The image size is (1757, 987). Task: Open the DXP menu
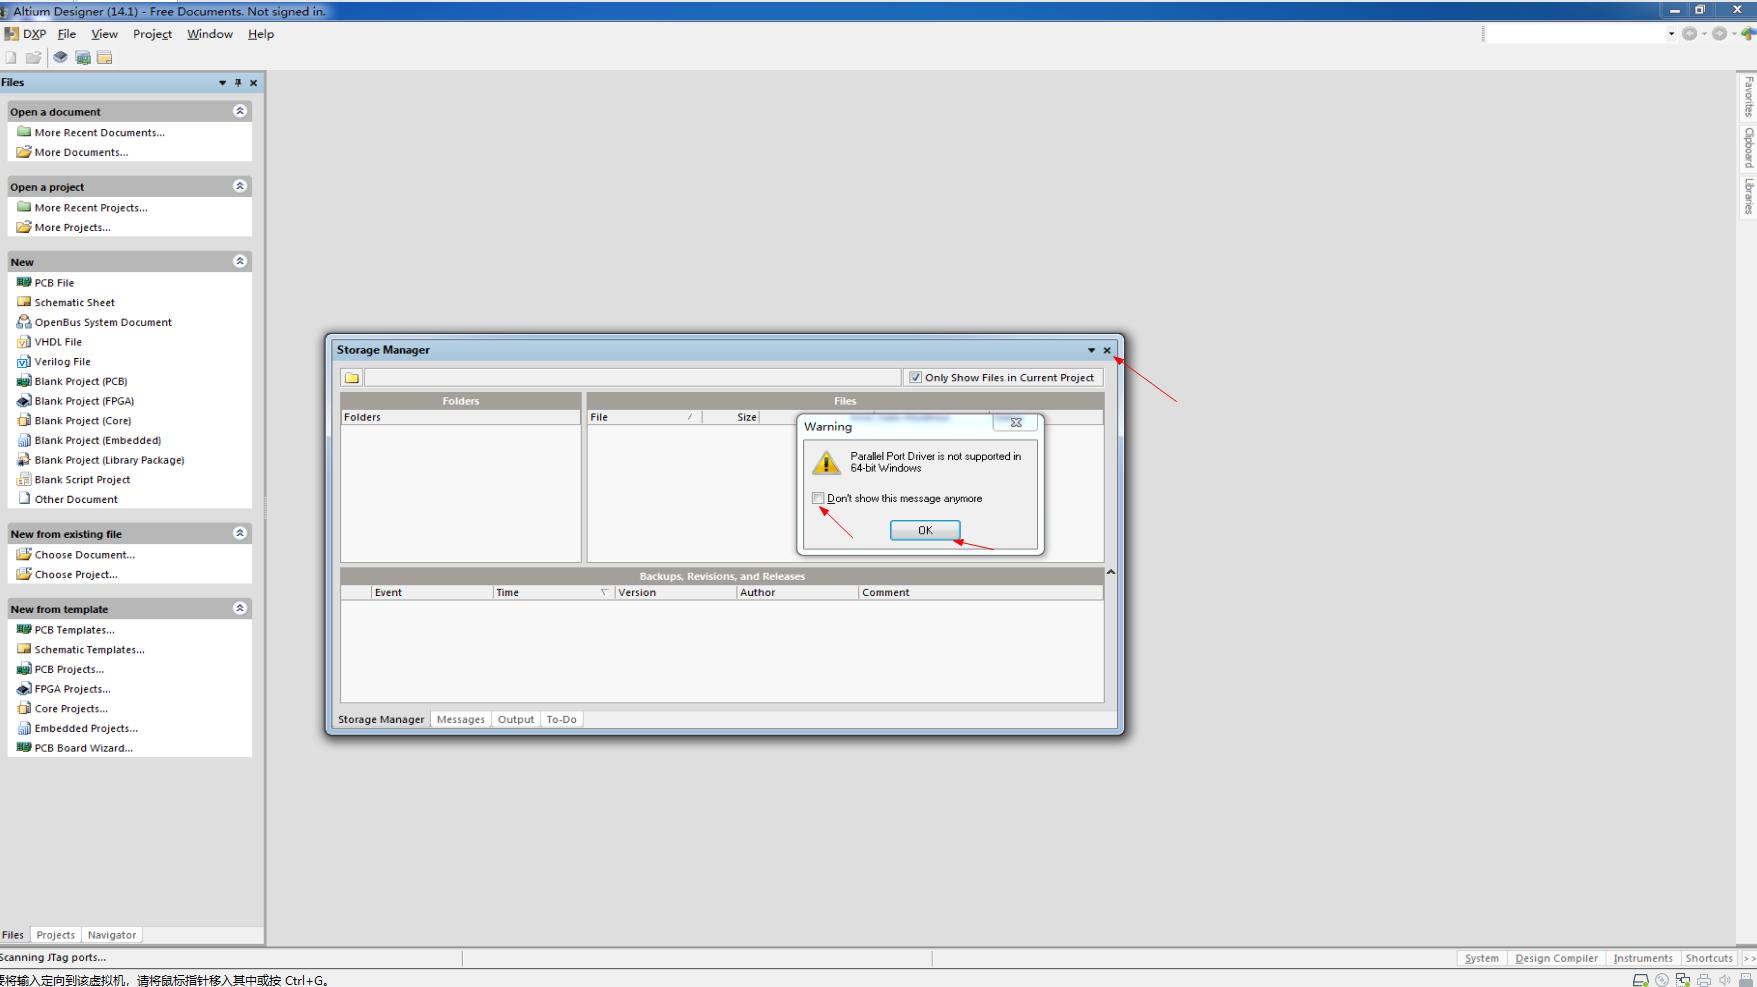click(34, 33)
